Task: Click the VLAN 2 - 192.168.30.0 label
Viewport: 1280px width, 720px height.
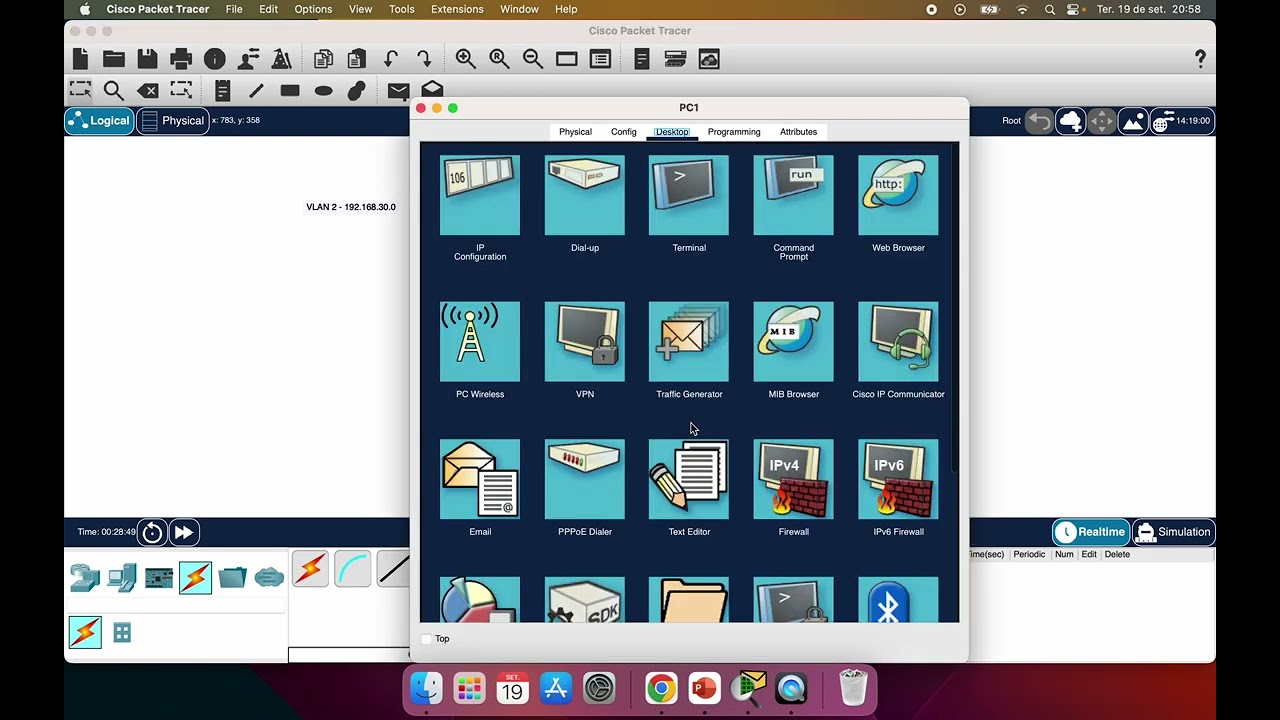Action: (351, 207)
